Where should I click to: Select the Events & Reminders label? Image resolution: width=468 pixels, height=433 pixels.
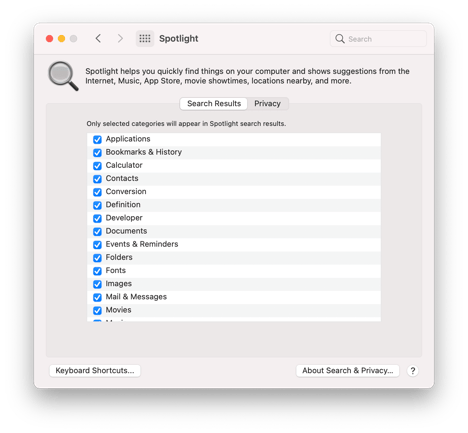[142, 244]
